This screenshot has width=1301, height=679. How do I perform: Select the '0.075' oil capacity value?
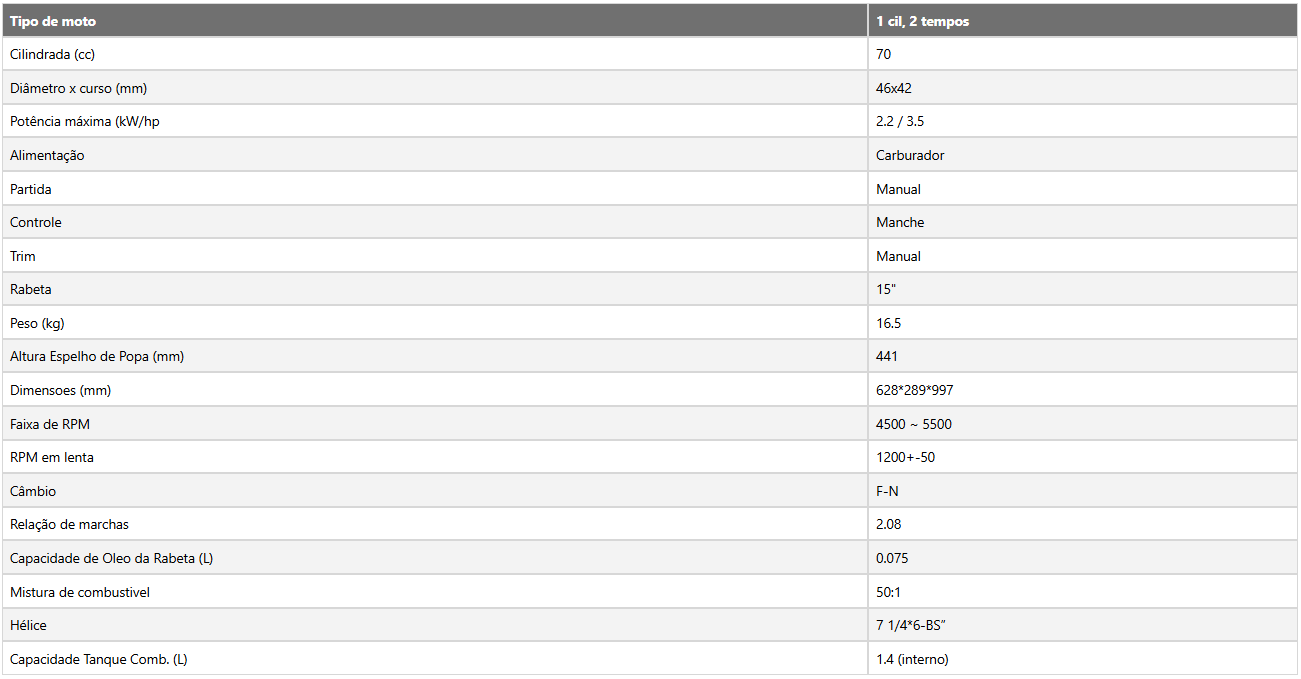1083,558
